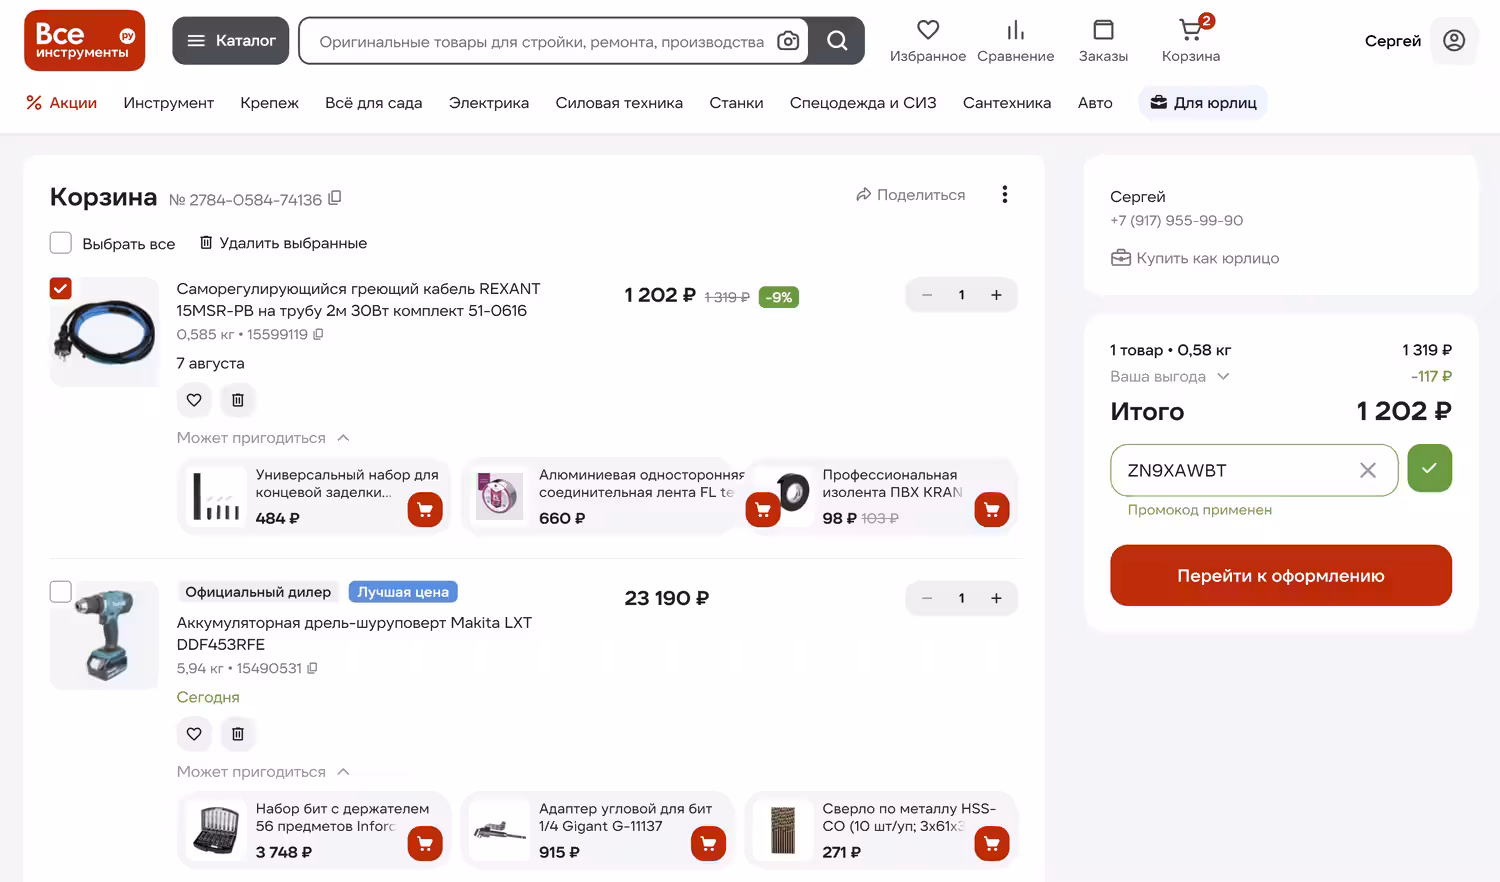Open Избранное favorites heart in header
The width and height of the screenshot is (1500, 882).
click(928, 41)
